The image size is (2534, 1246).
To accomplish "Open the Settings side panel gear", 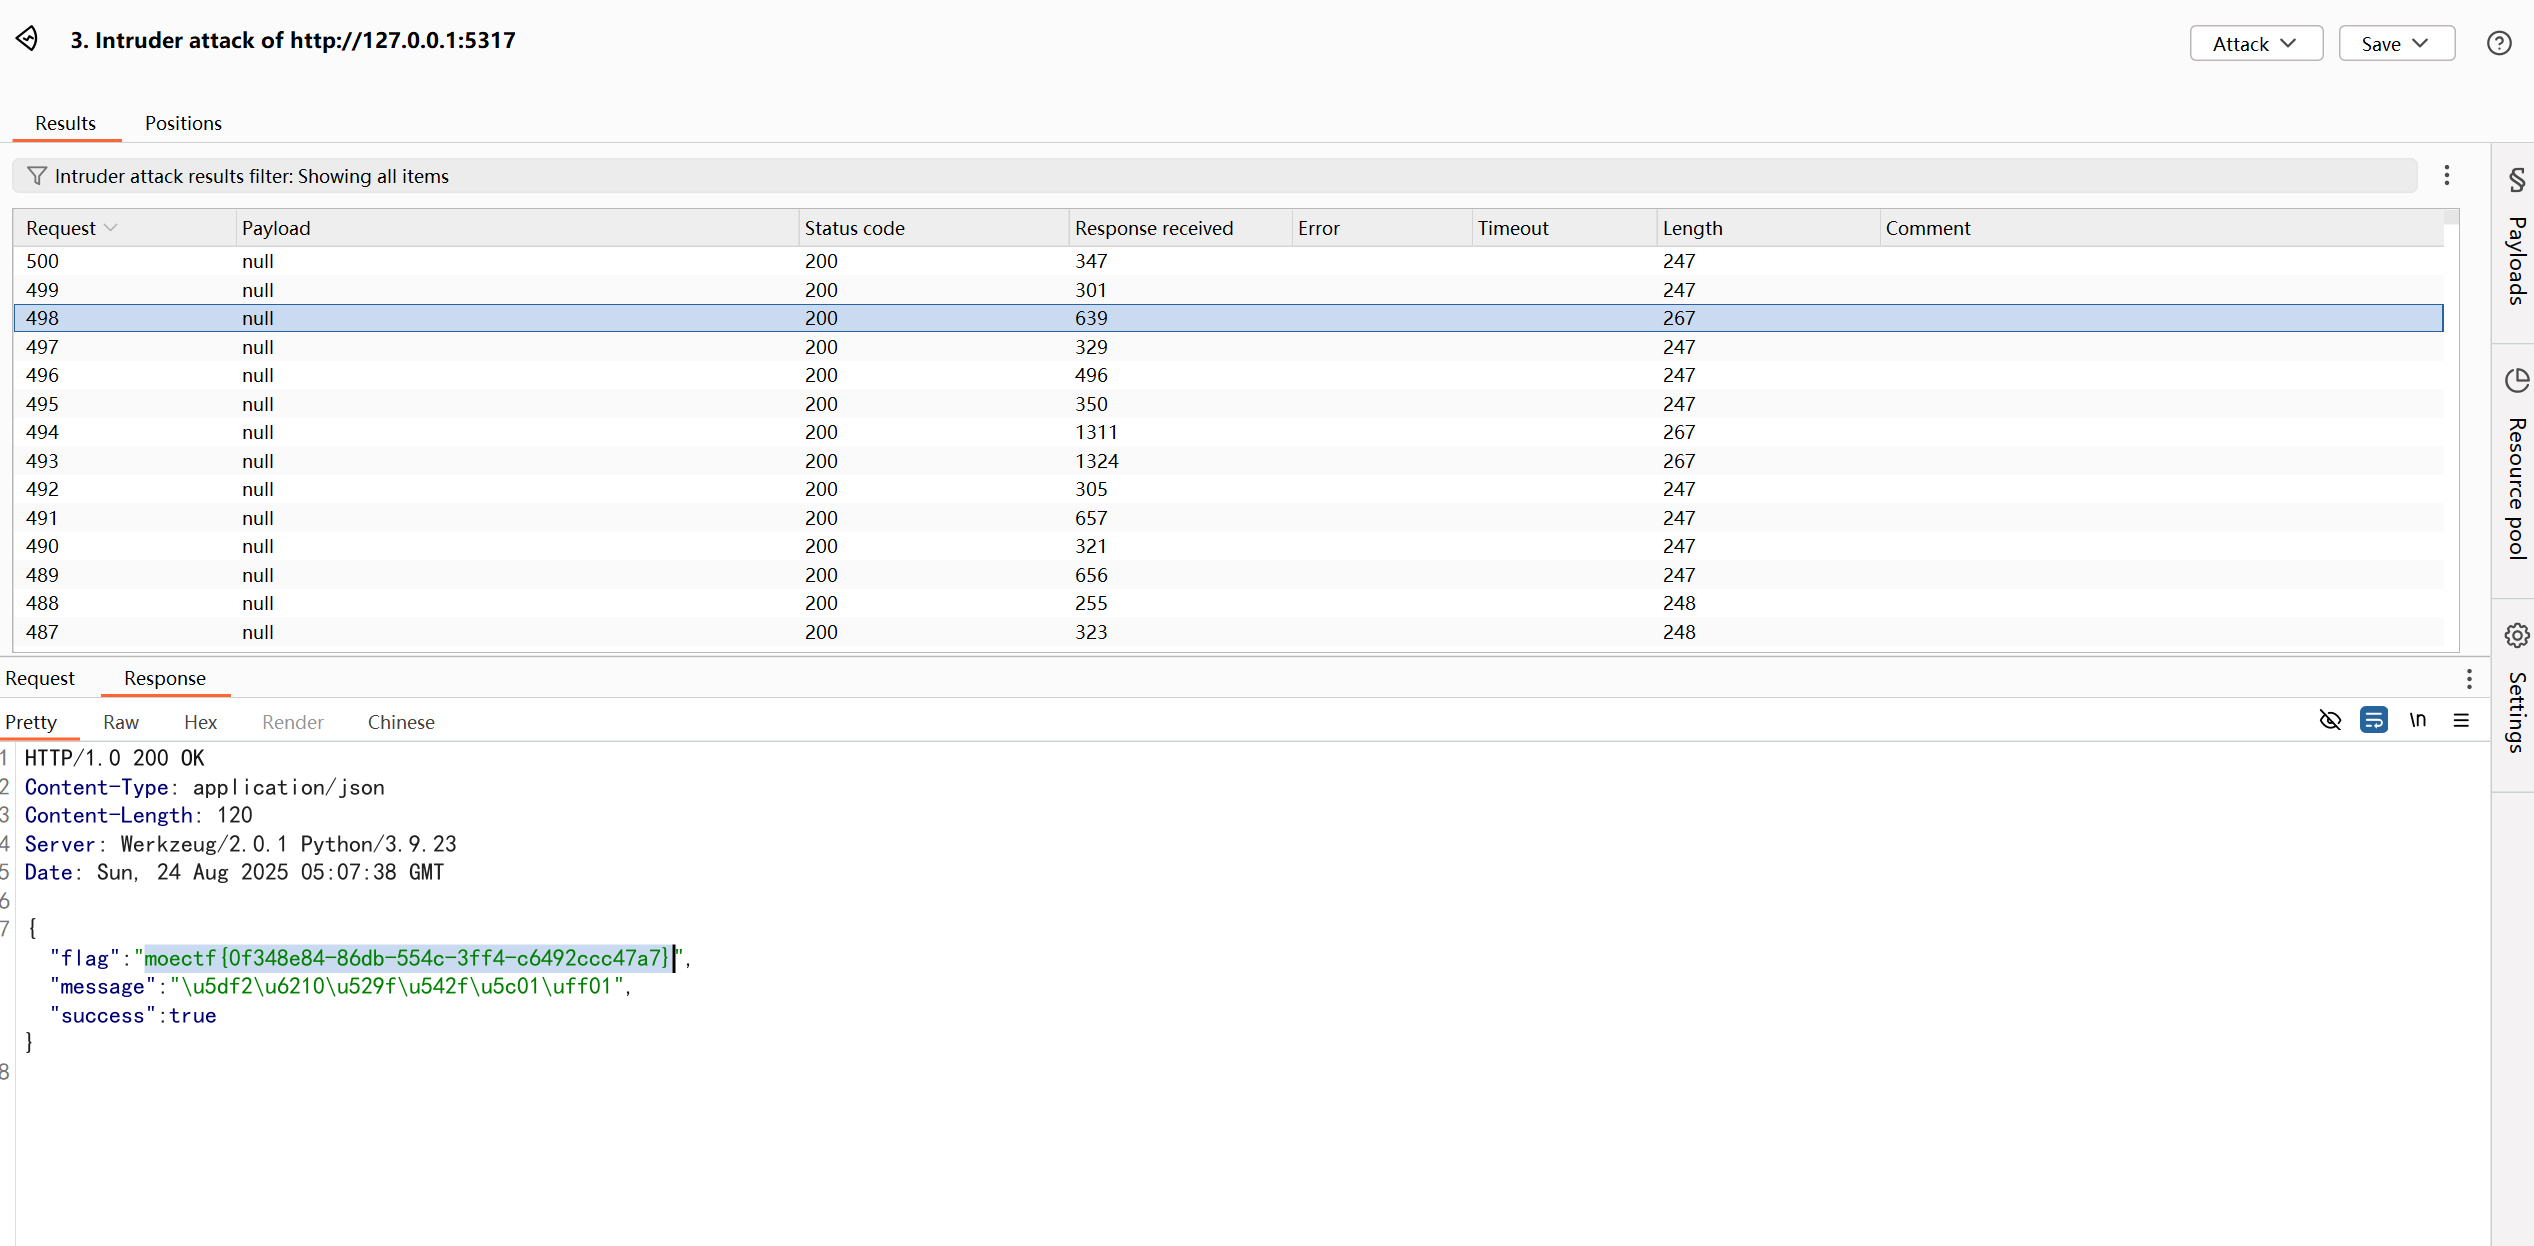I will [x=2516, y=636].
